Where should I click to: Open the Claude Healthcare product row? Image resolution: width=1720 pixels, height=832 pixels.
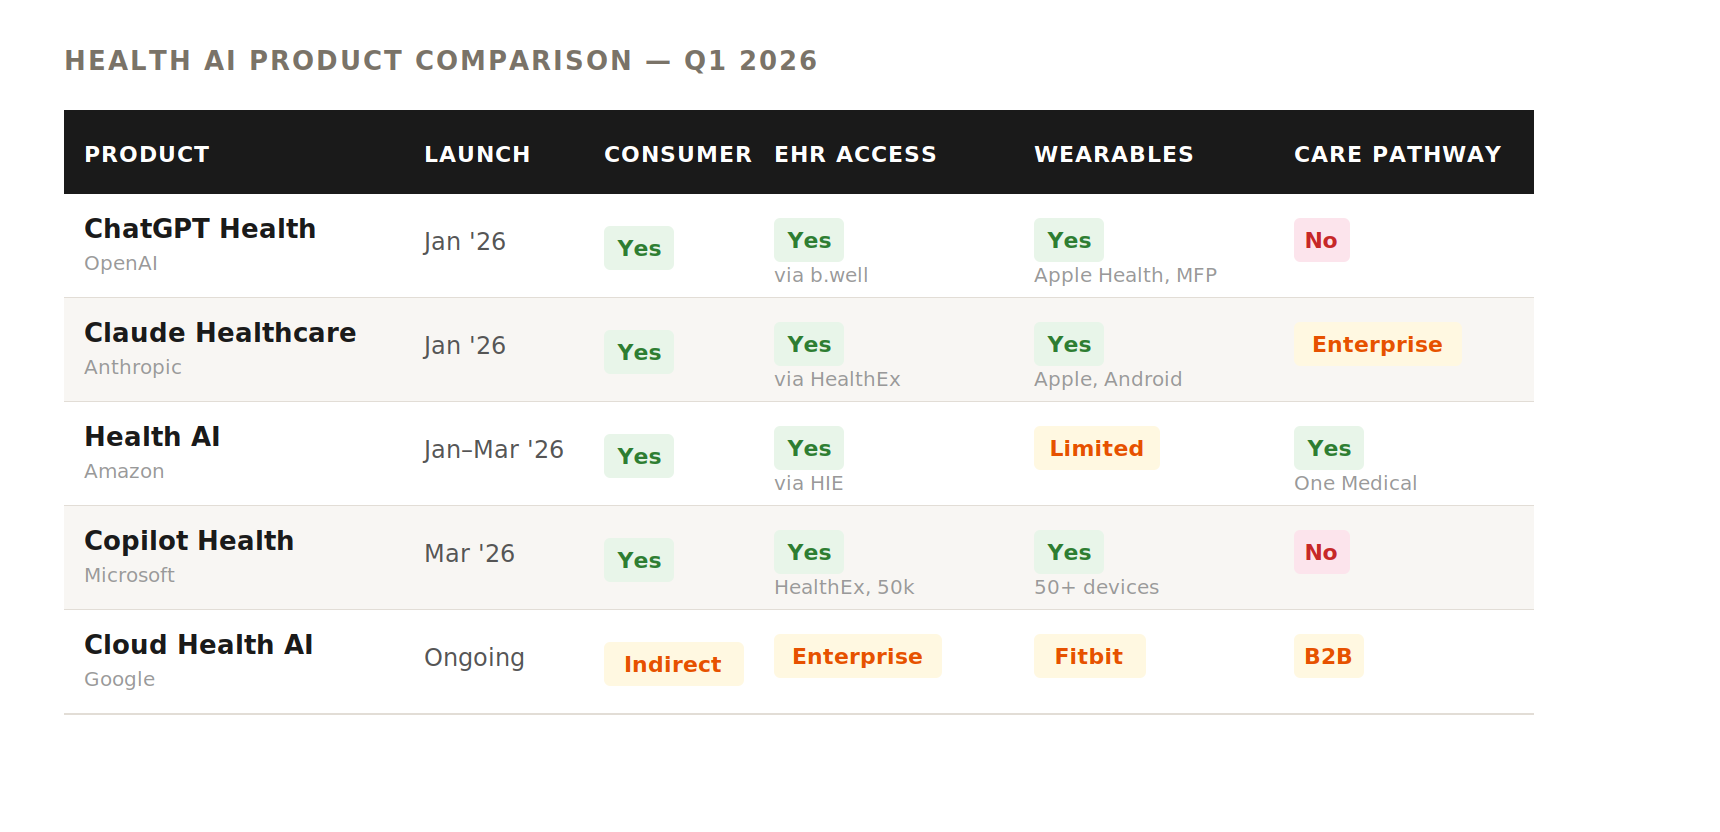[220, 333]
